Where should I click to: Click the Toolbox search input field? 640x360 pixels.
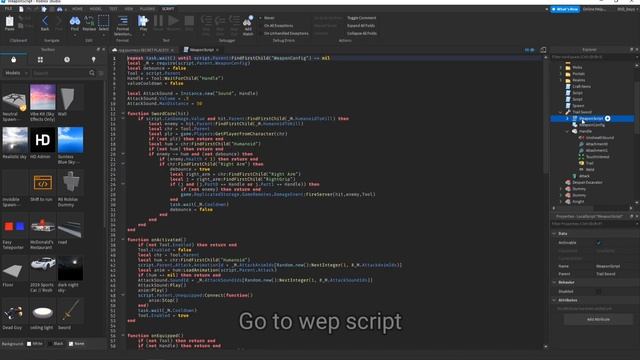pos(60,73)
